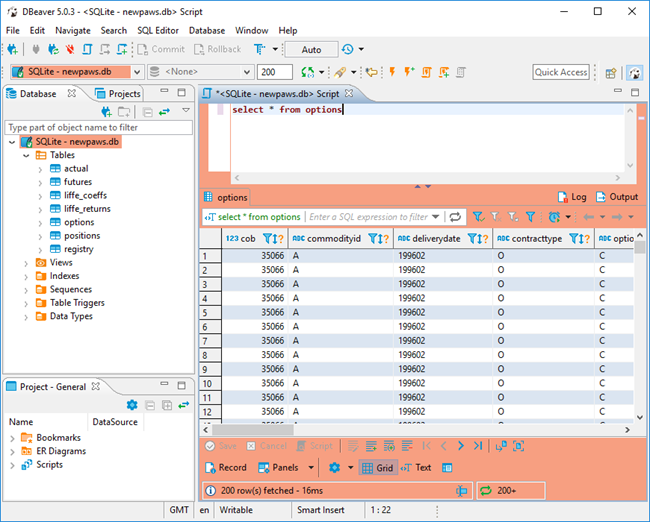Click filter icon in deliverydate column header
The width and height of the screenshot is (650, 522).
472,239
